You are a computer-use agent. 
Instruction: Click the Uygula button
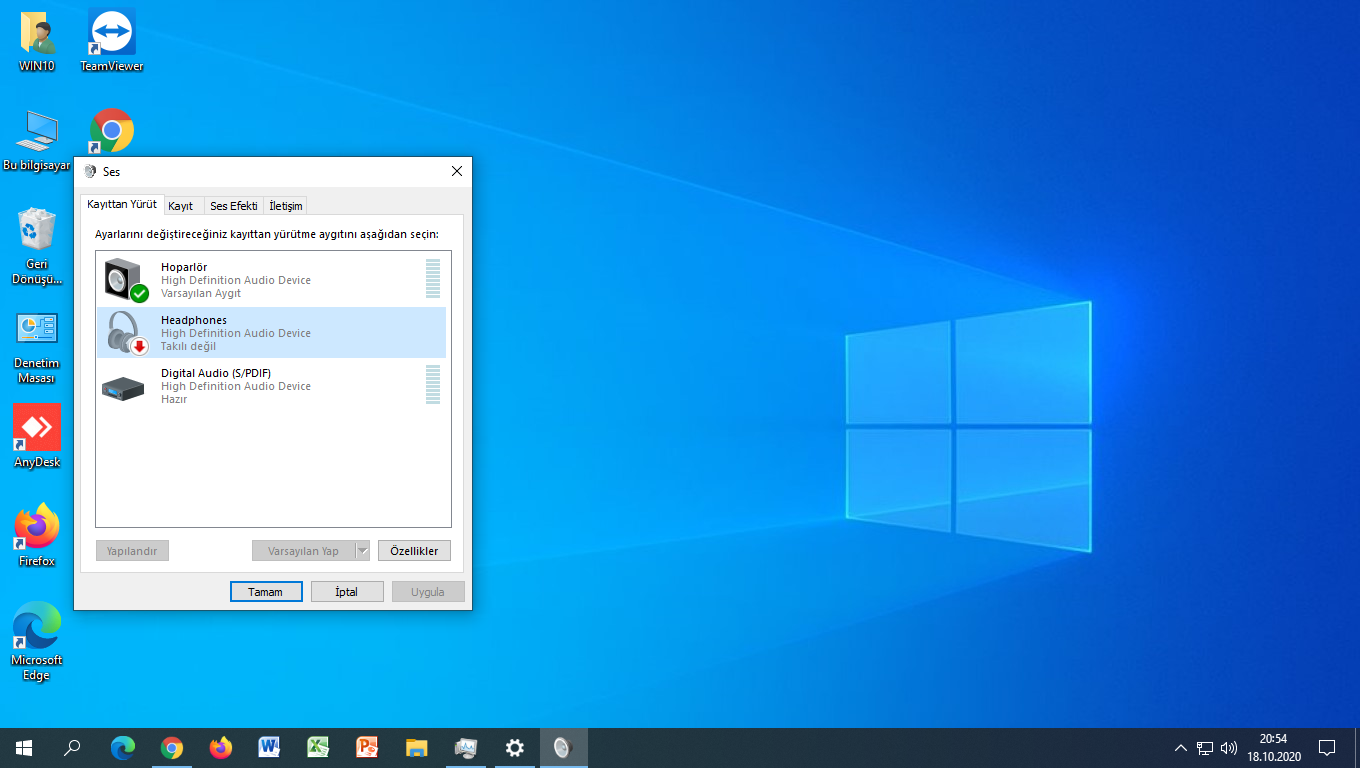(x=428, y=592)
